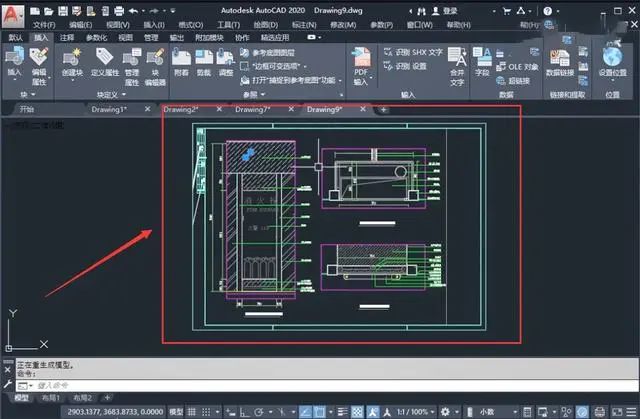Click the 参考底图图层 button

point(268,52)
